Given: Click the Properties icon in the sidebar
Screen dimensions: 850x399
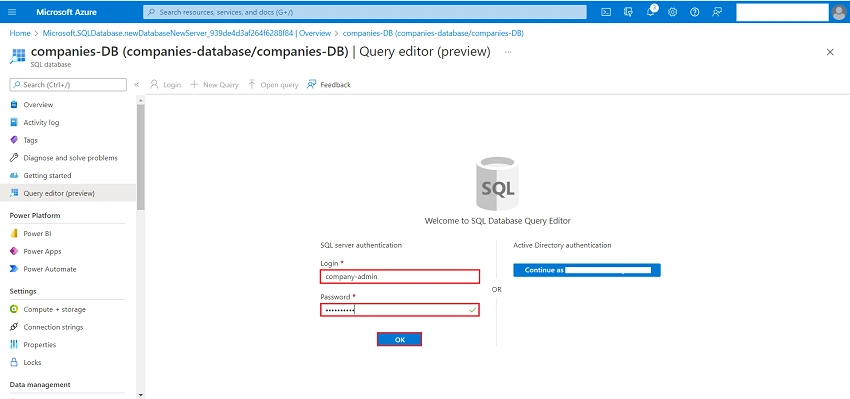Looking at the screenshot, I should (x=14, y=345).
